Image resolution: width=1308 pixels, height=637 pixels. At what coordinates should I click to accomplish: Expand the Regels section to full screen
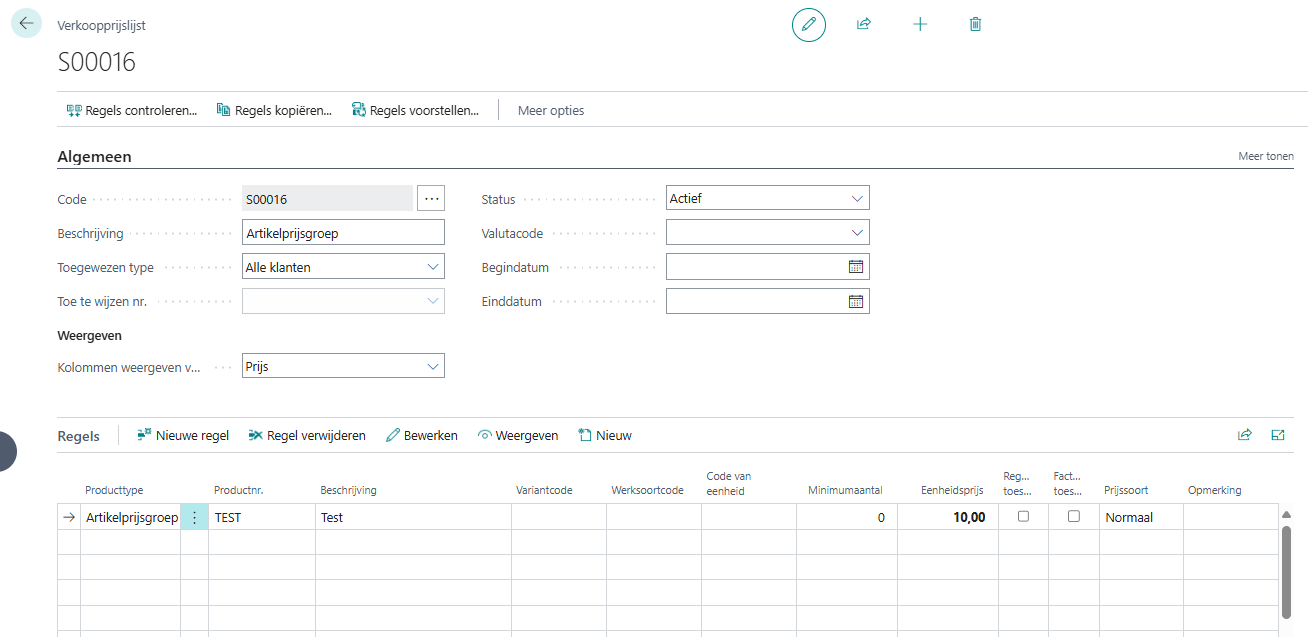pos(1277,435)
